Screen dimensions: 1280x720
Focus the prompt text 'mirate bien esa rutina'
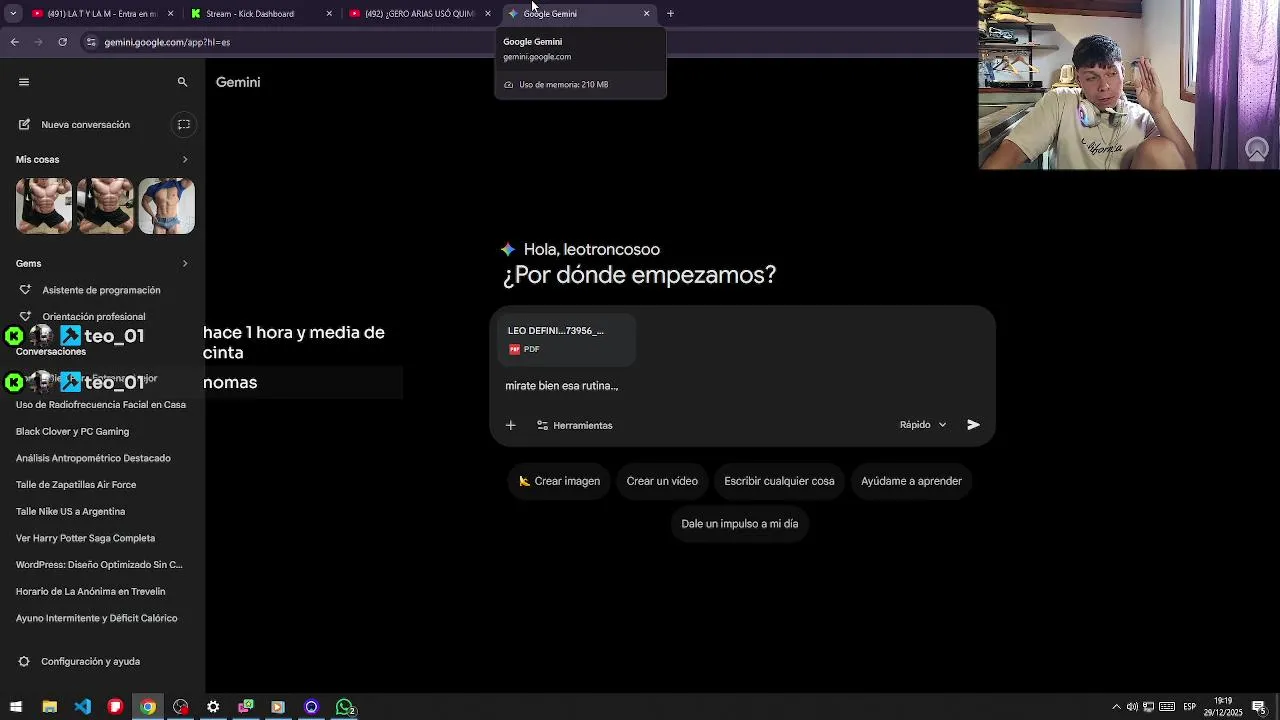[562, 386]
